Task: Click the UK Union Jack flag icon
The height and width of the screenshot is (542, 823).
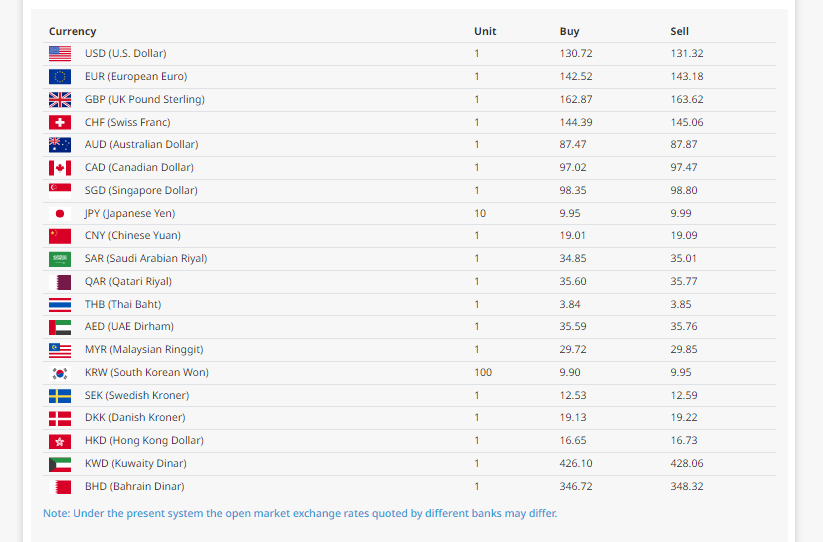Action: tap(60, 99)
